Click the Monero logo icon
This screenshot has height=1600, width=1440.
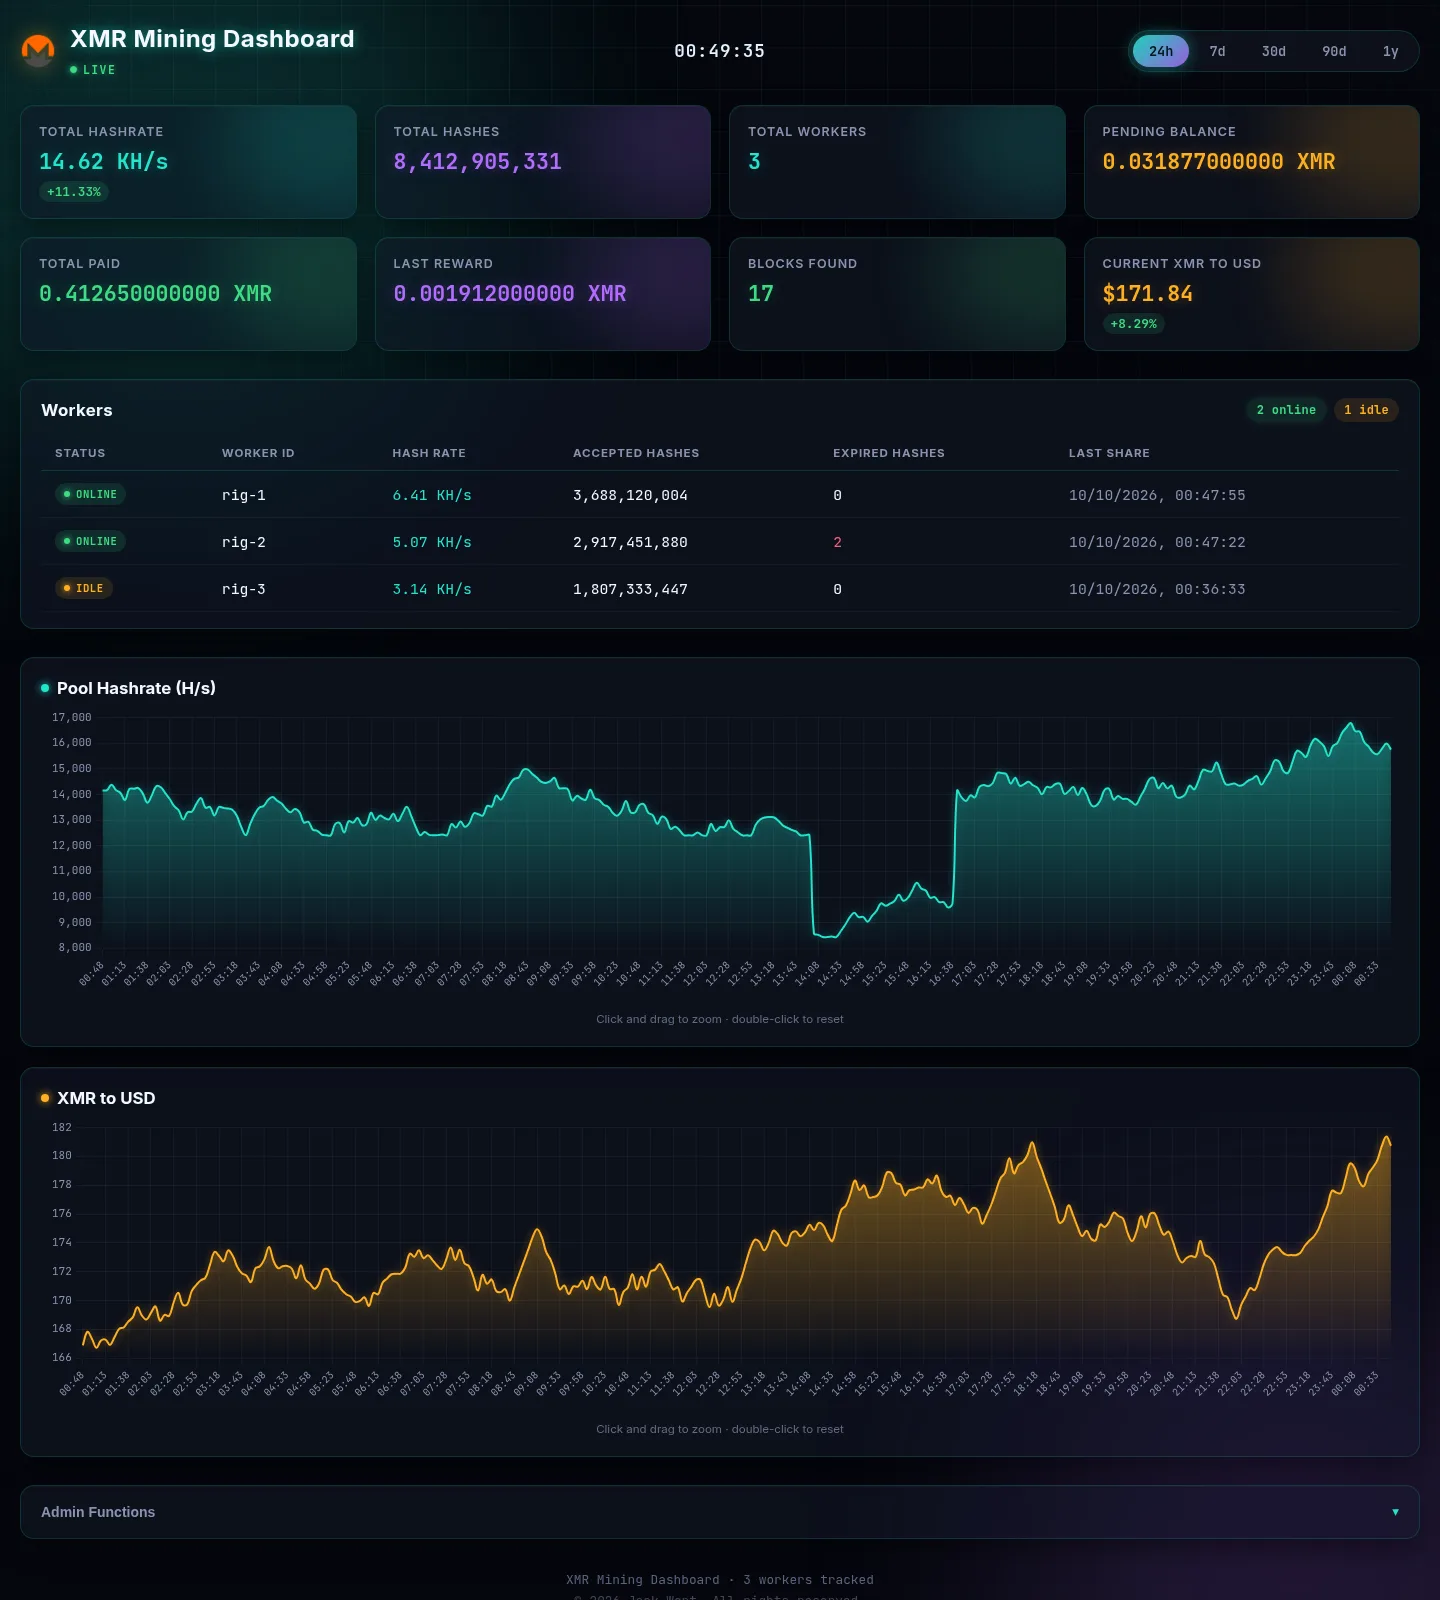click(x=38, y=50)
